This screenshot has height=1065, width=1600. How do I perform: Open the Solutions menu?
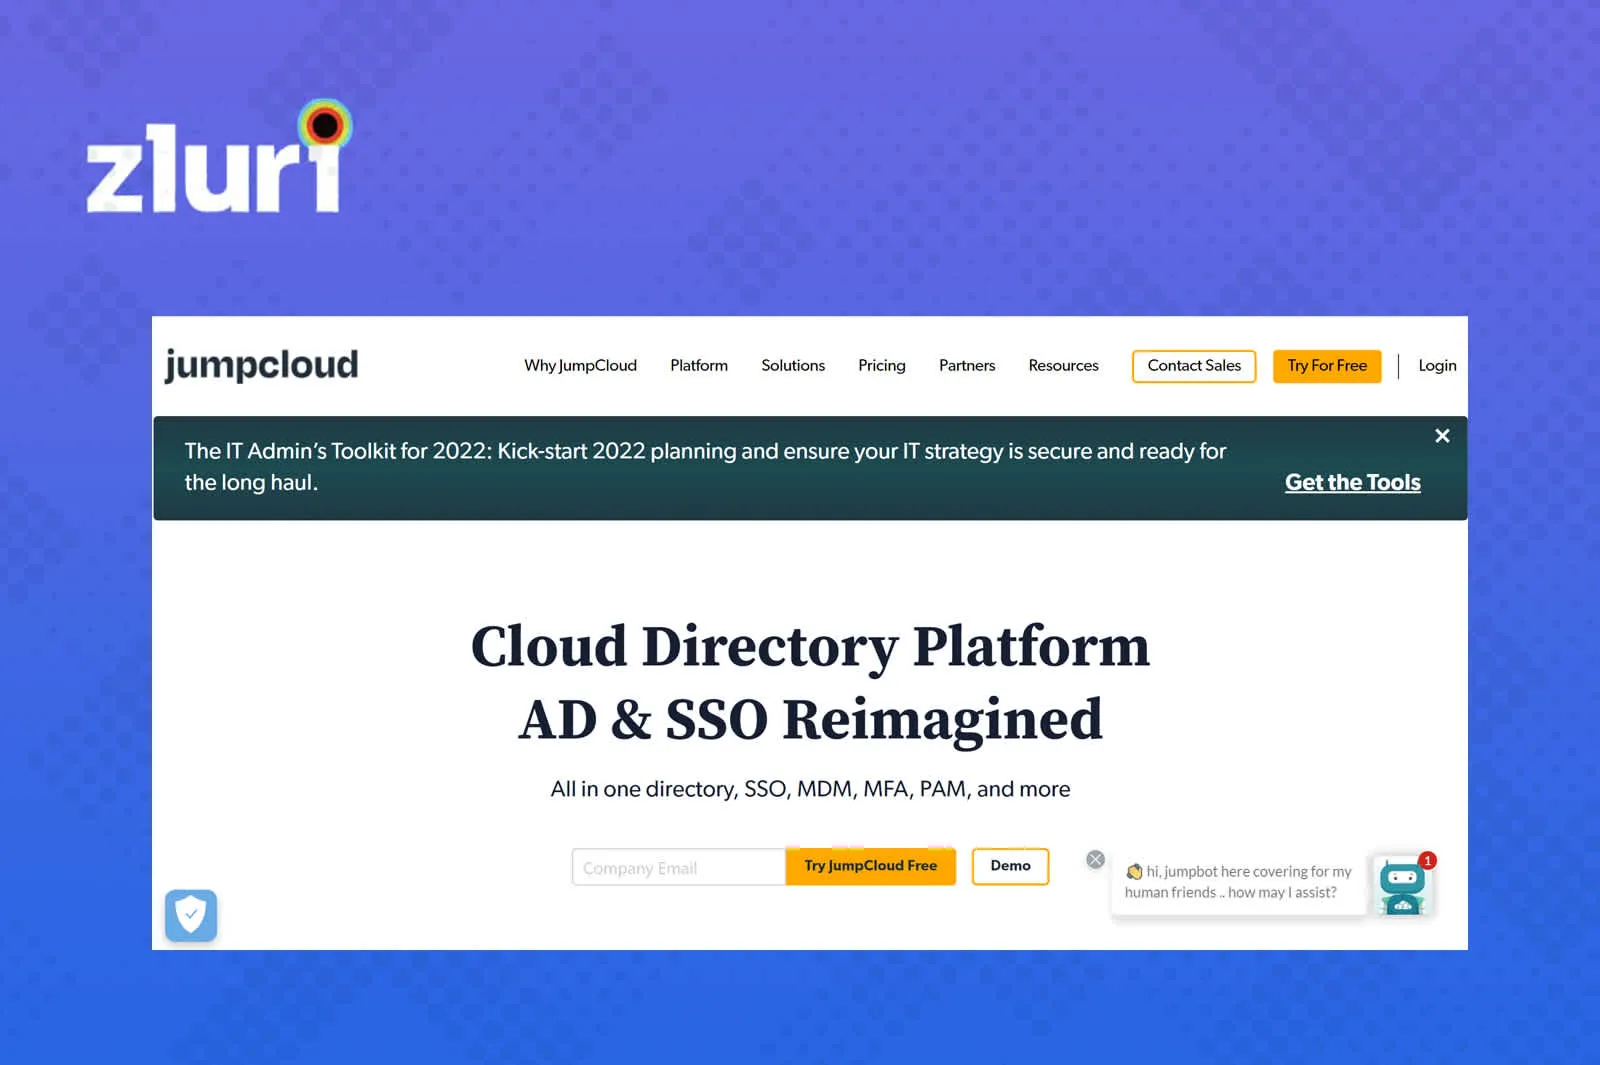(x=793, y=365)
